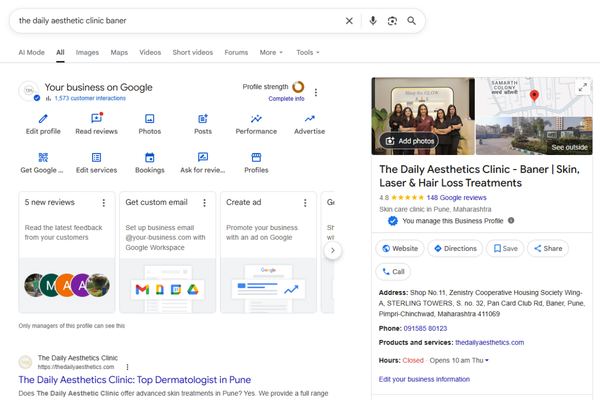The image size is (600, 400).
Task: View the Profile strength progress ring
Action: (x=299, y=88)
